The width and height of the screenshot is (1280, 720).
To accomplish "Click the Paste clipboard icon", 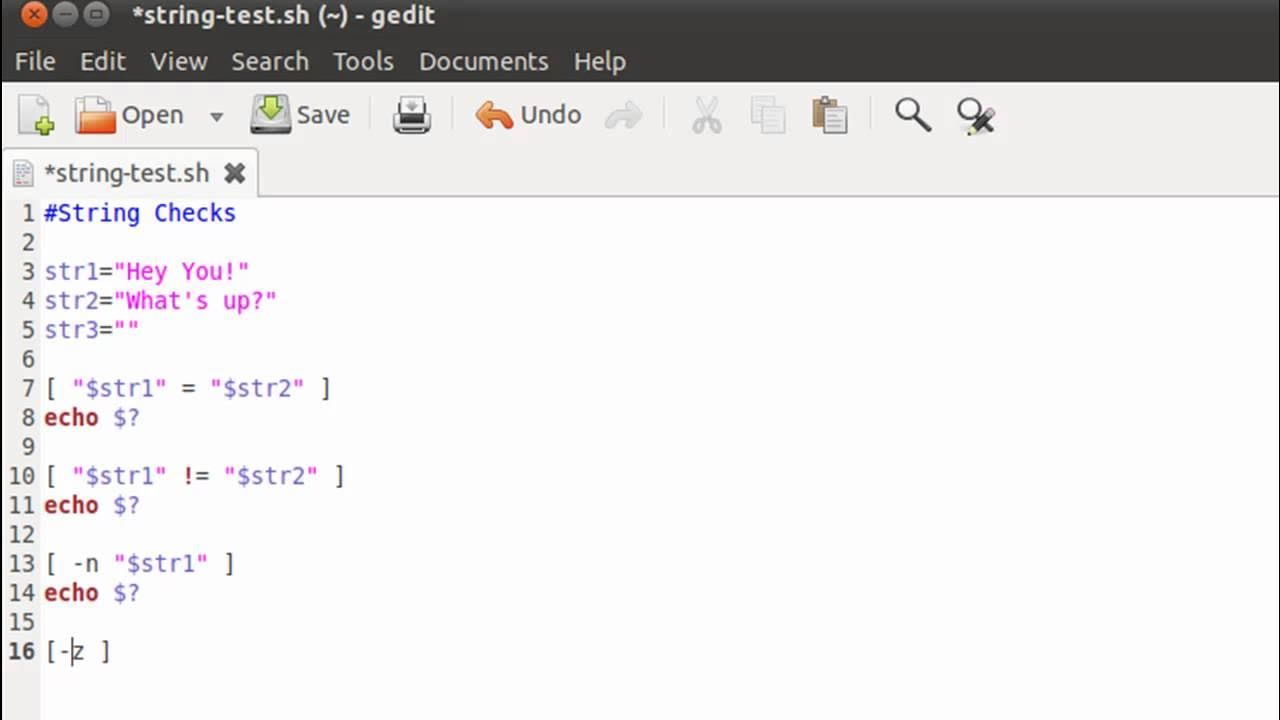I will point(830,116).
